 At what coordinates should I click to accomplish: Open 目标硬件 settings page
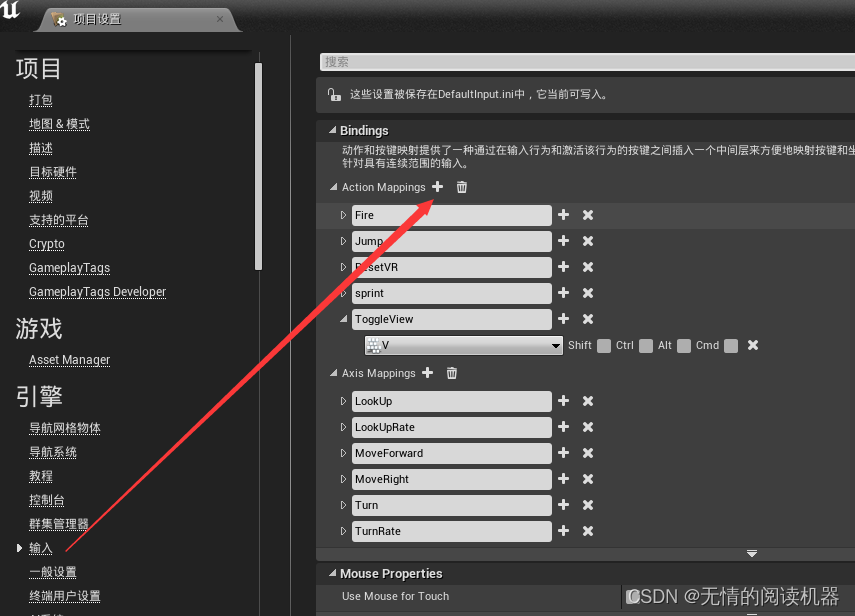[53, 172]
